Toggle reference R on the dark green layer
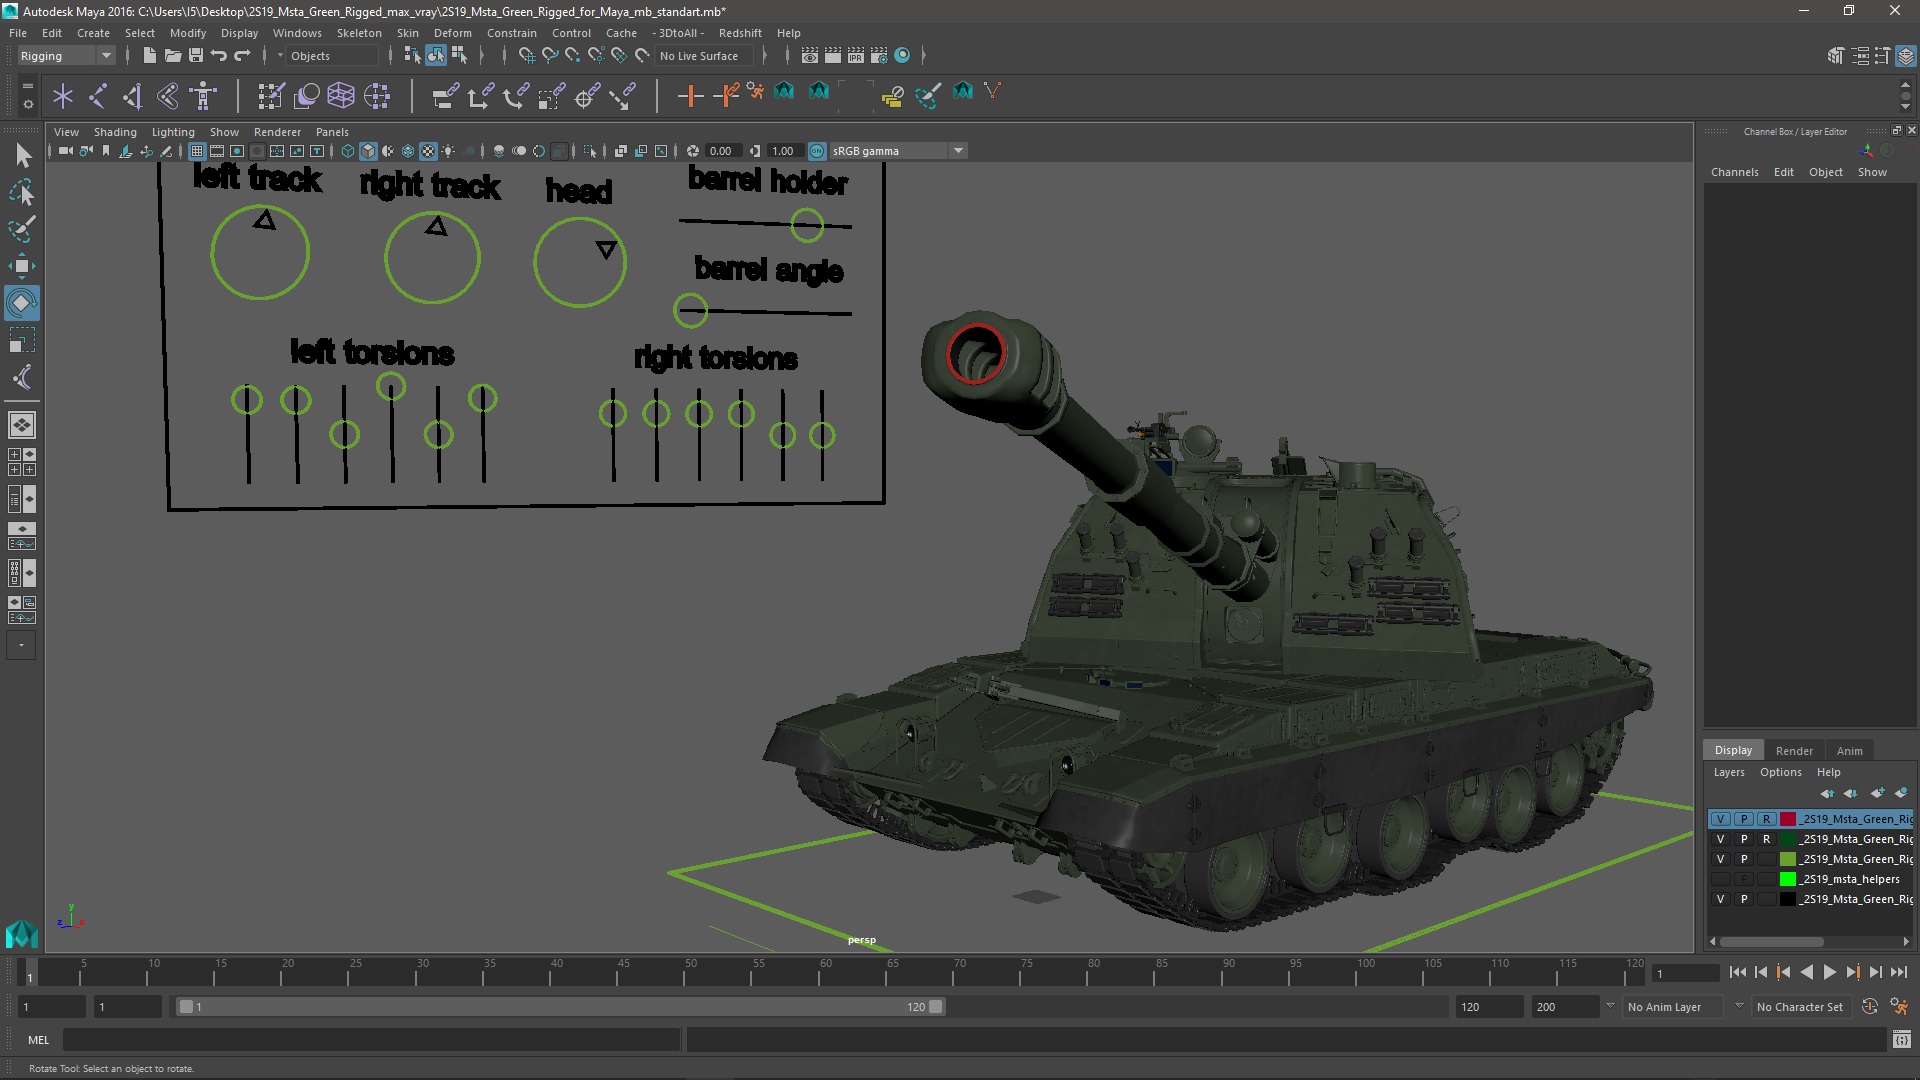 pyautogui.click(x=1766, y=839)
